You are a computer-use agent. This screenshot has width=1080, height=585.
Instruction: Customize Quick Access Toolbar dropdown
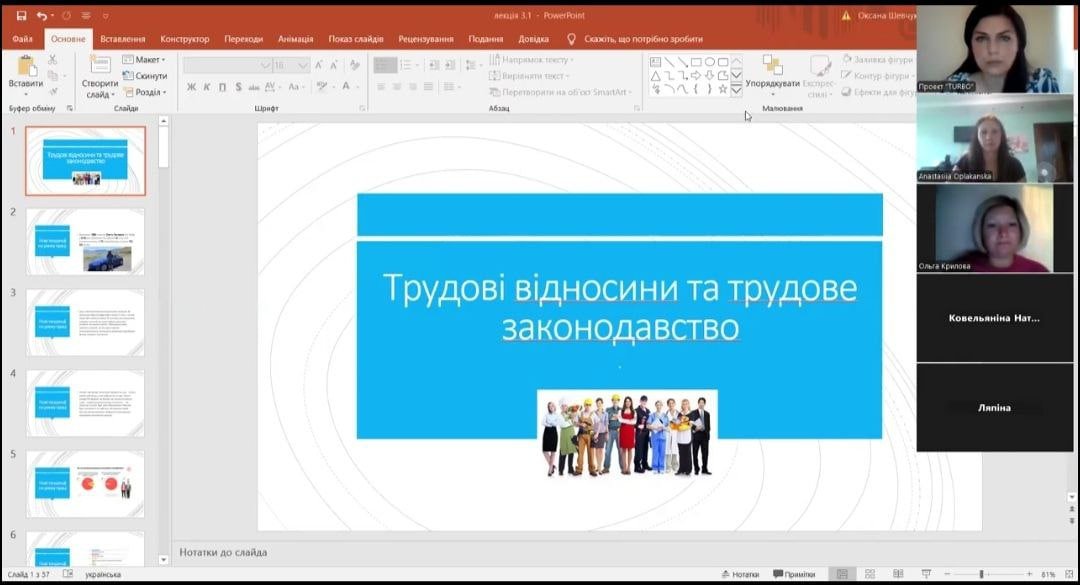tap(105, 15)
